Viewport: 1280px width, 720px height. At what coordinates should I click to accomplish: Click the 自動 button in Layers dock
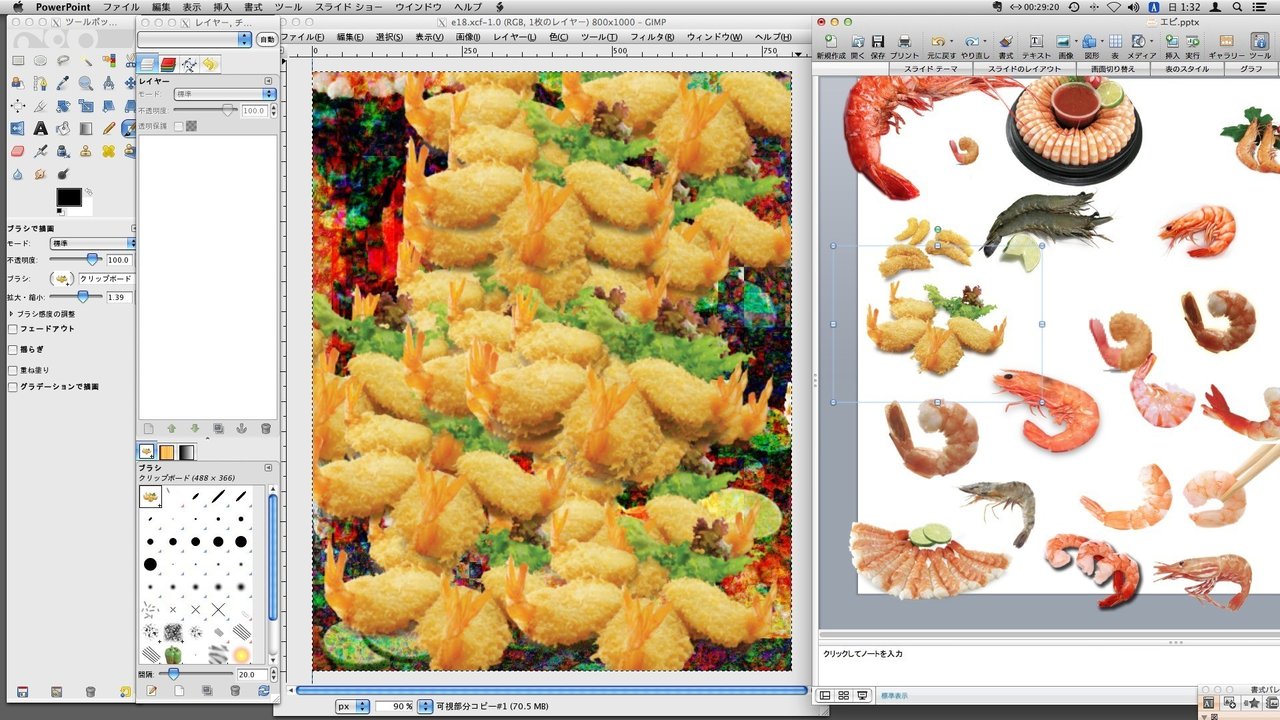point(266,39)
